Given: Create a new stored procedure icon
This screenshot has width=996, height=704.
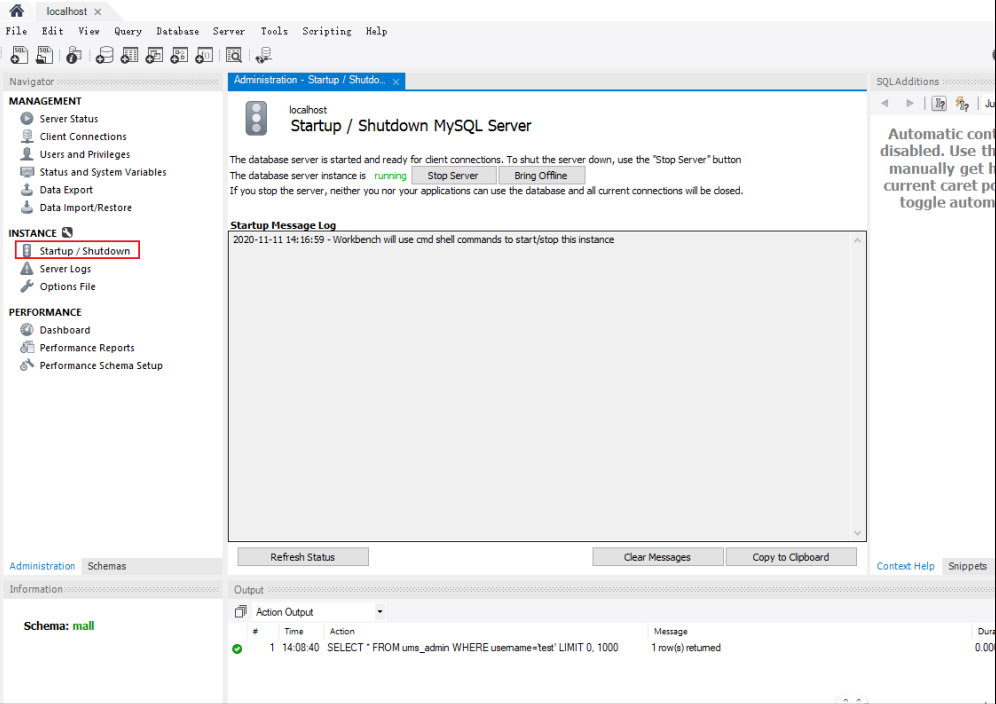Looking at the screenshot, I should point(179,55).
